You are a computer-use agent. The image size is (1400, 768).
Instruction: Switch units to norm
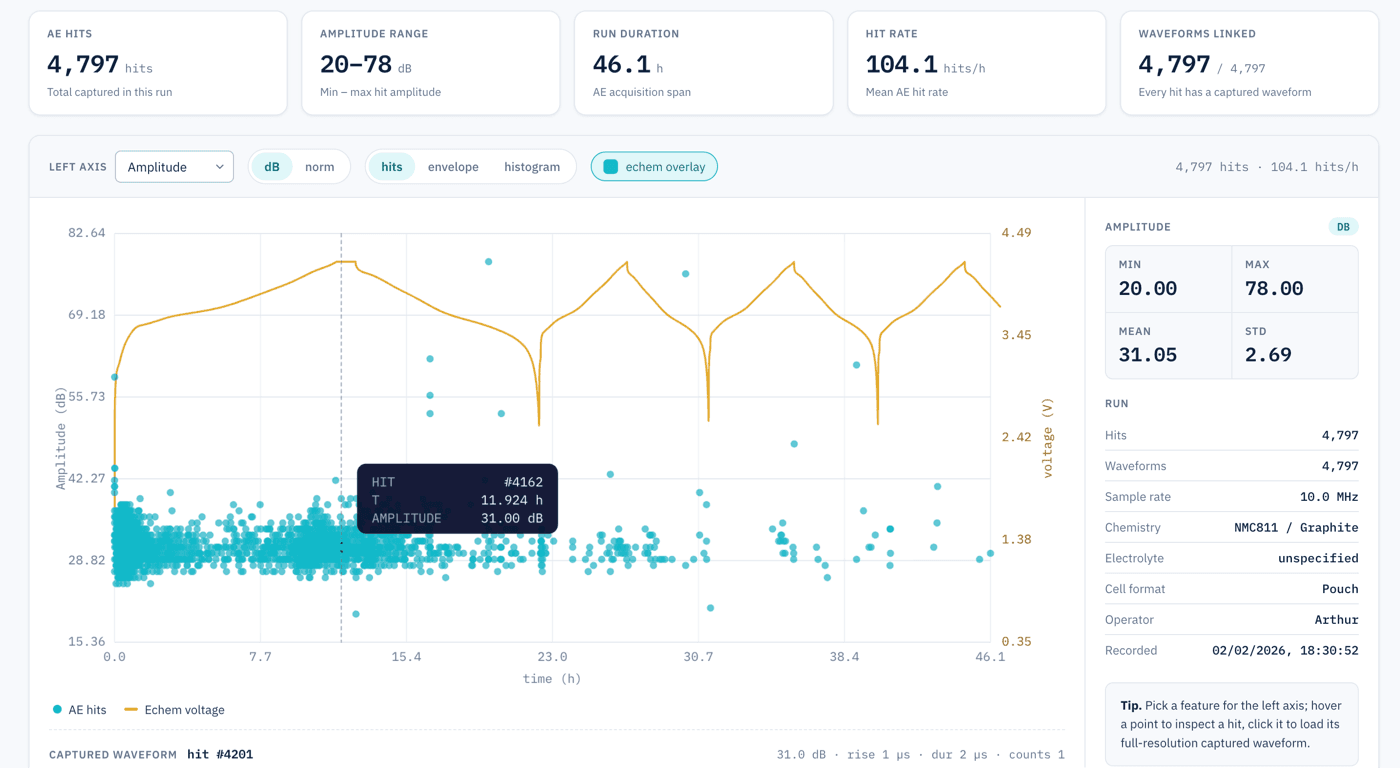pyautogui.click(x=320, y=167)
